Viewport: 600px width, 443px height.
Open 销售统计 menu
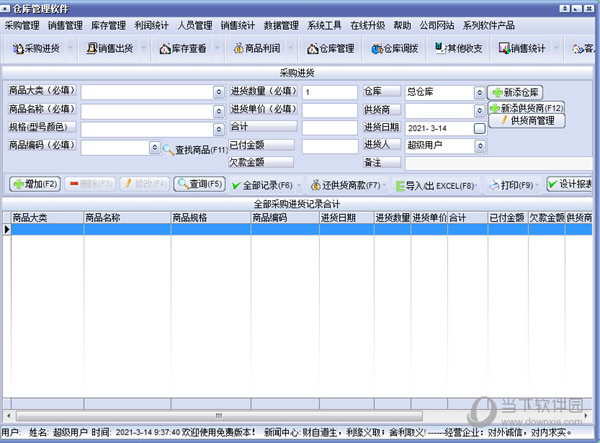pyautogui.click(x=238, y=26)
